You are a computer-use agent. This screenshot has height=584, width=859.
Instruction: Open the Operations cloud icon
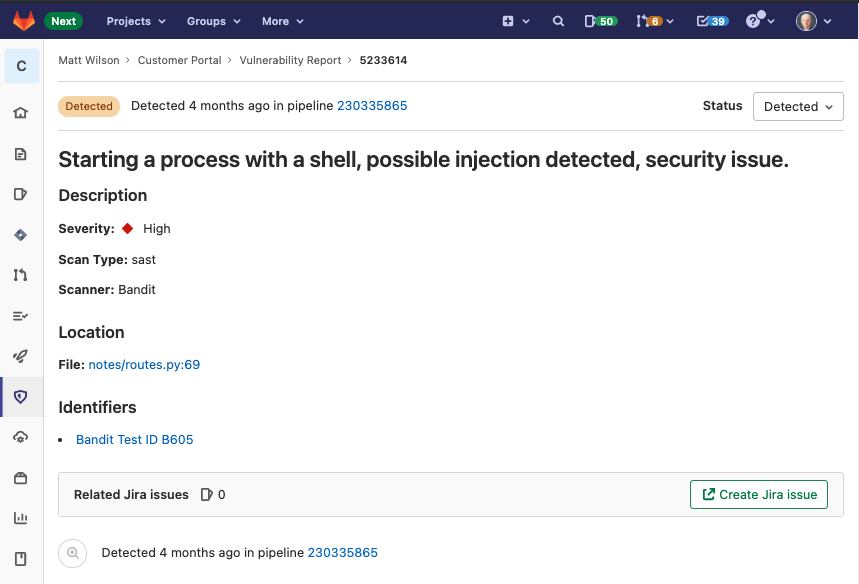point(21,437)
